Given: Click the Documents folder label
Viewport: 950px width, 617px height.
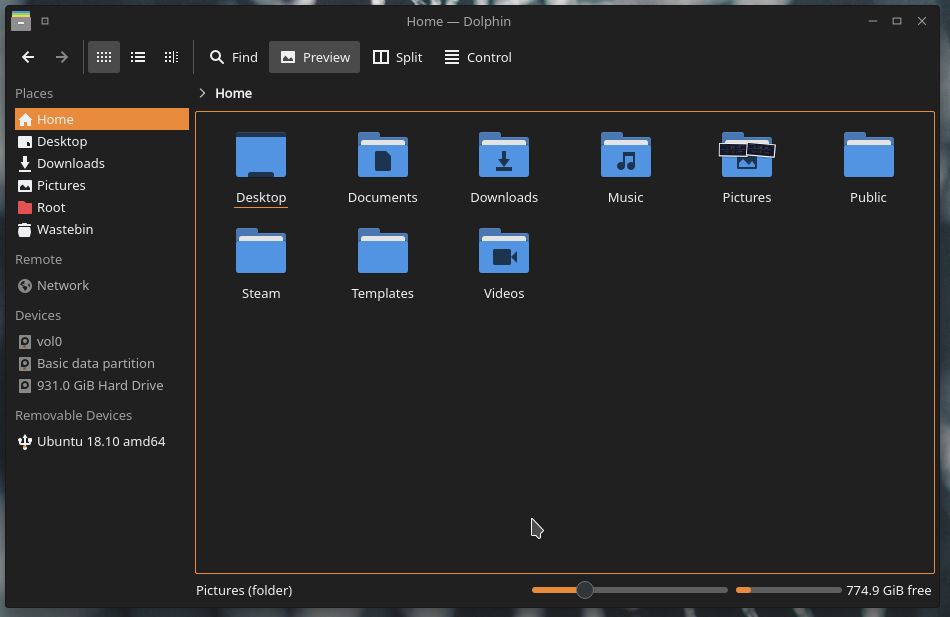Looking at the screenshot, I should (382, 198).
